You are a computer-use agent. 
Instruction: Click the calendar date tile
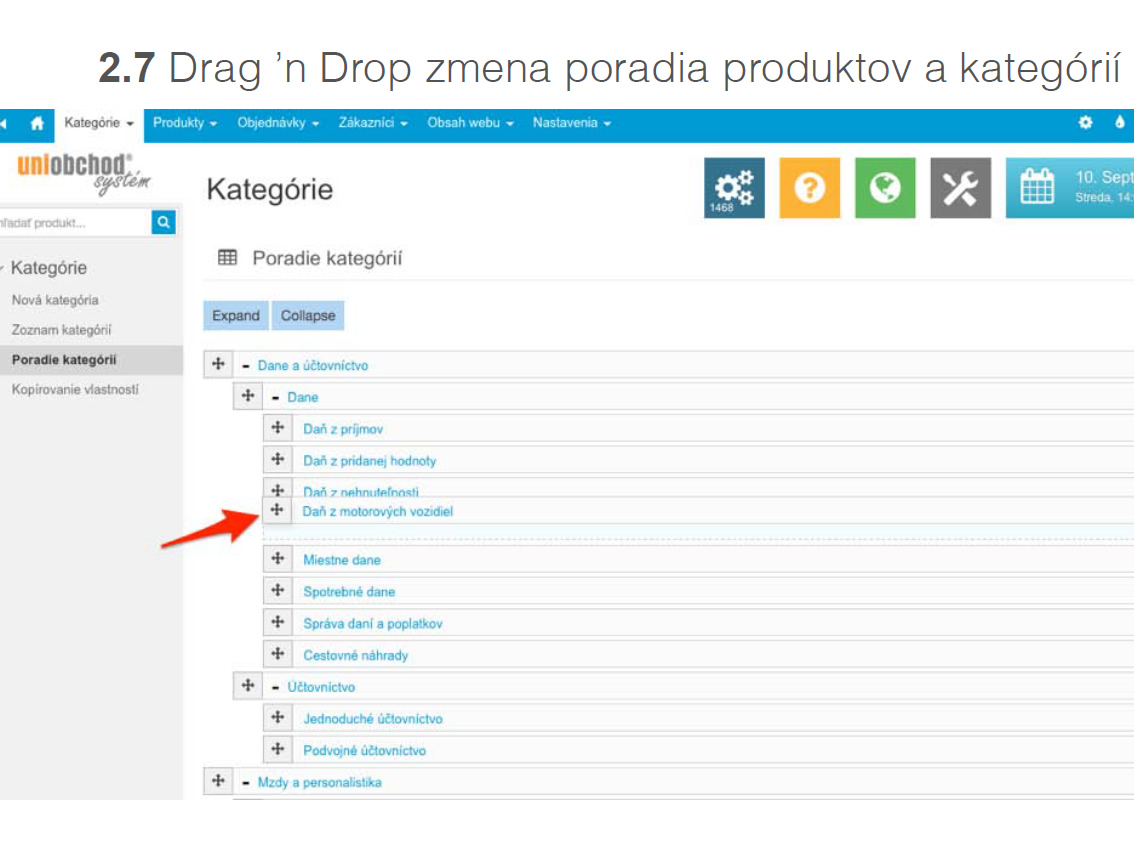(x=1070, y=188)
